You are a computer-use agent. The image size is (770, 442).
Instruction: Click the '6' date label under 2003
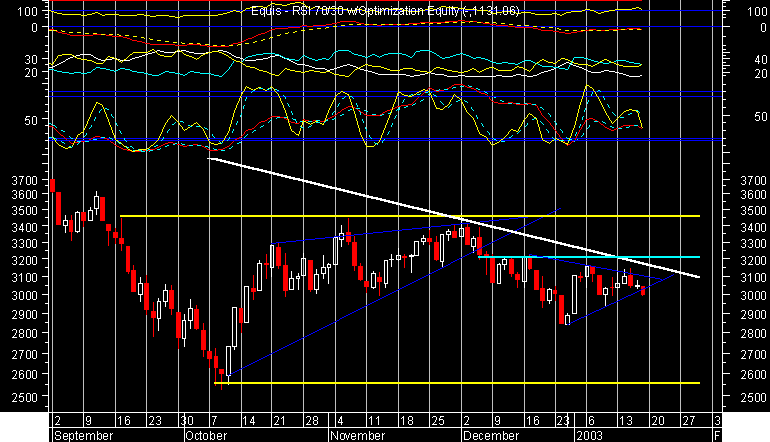click(x=591, y=421)
